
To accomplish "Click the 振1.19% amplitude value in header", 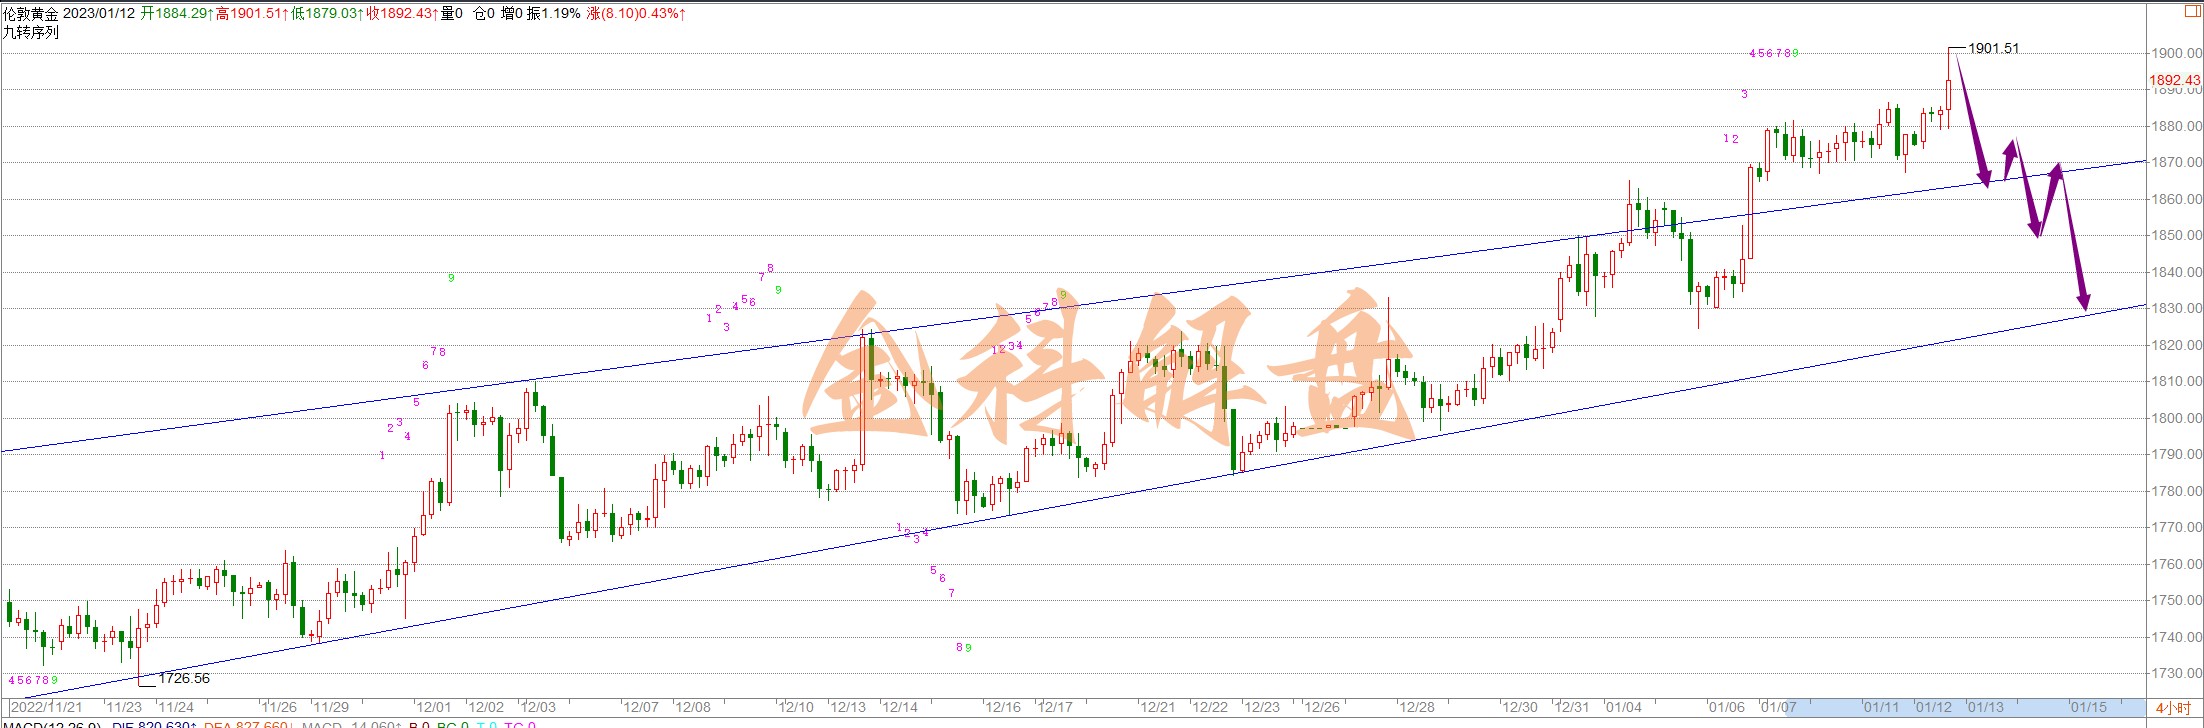I will point(554,14).
